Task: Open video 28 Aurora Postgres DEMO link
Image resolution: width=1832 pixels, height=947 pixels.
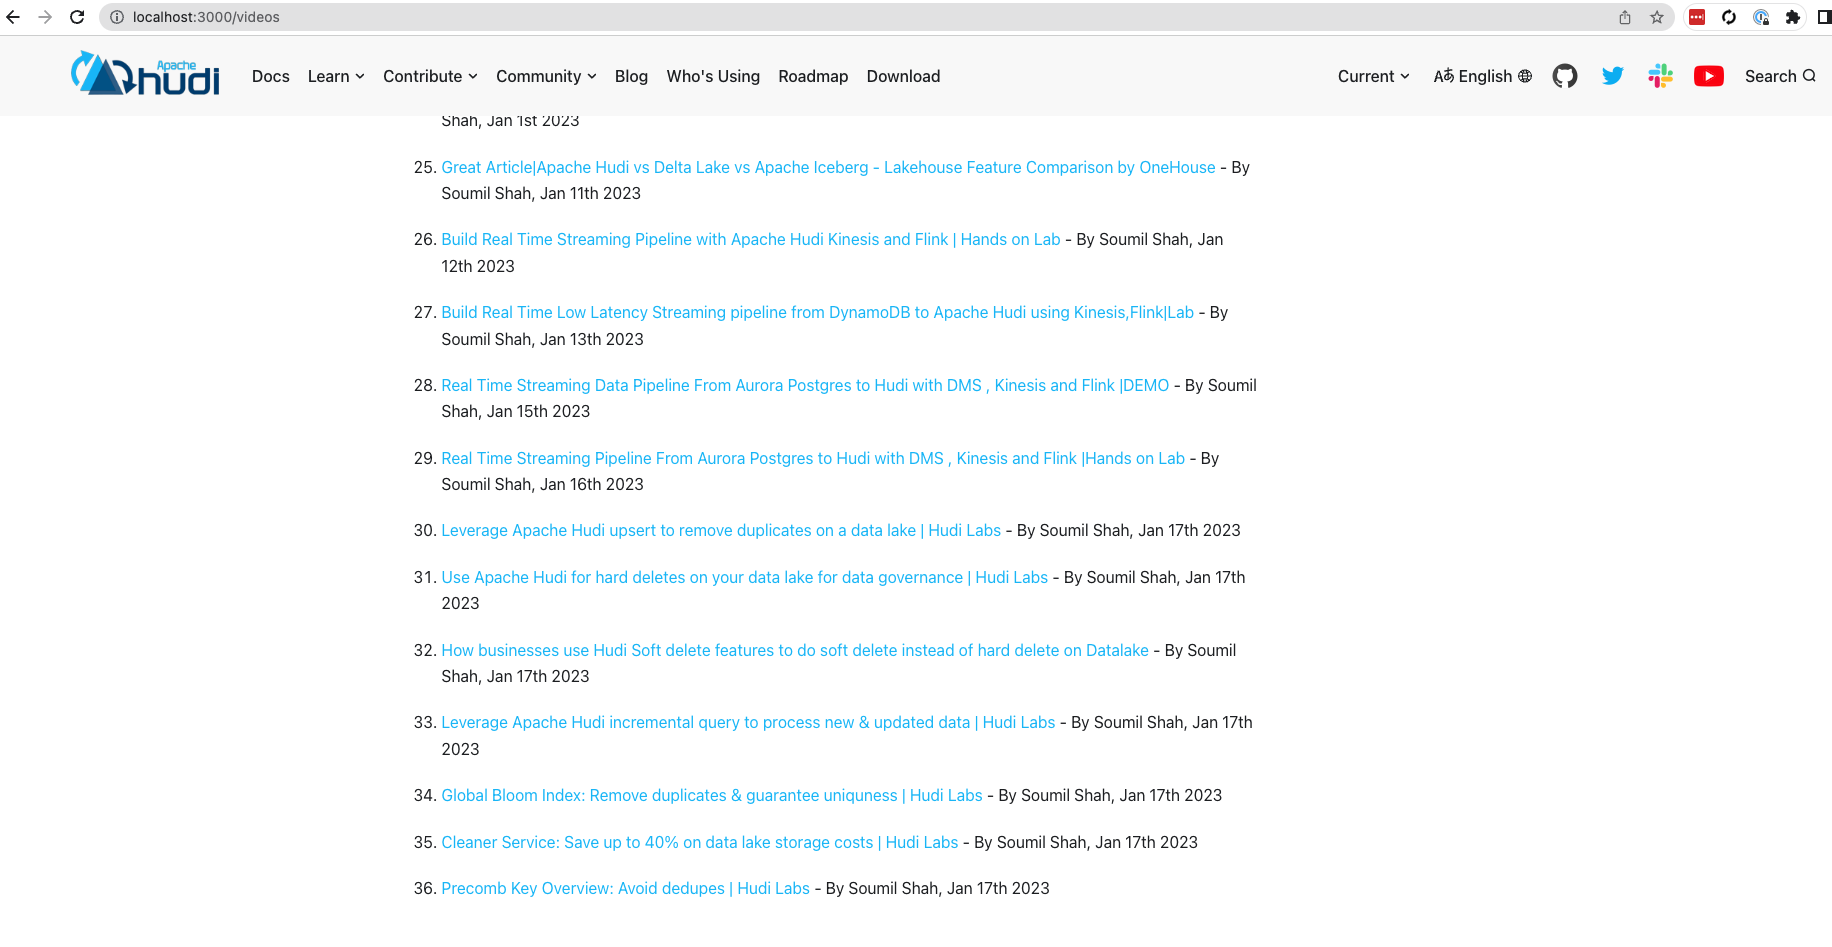Action: [x=805, y=385]
